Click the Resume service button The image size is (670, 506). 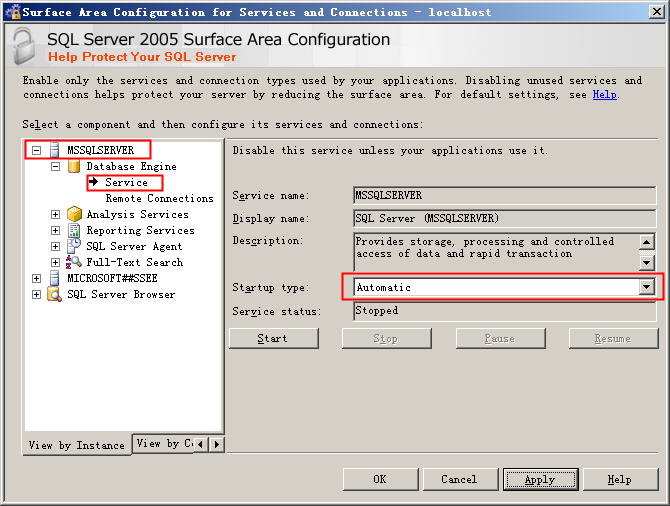click(x=613, y=338)
